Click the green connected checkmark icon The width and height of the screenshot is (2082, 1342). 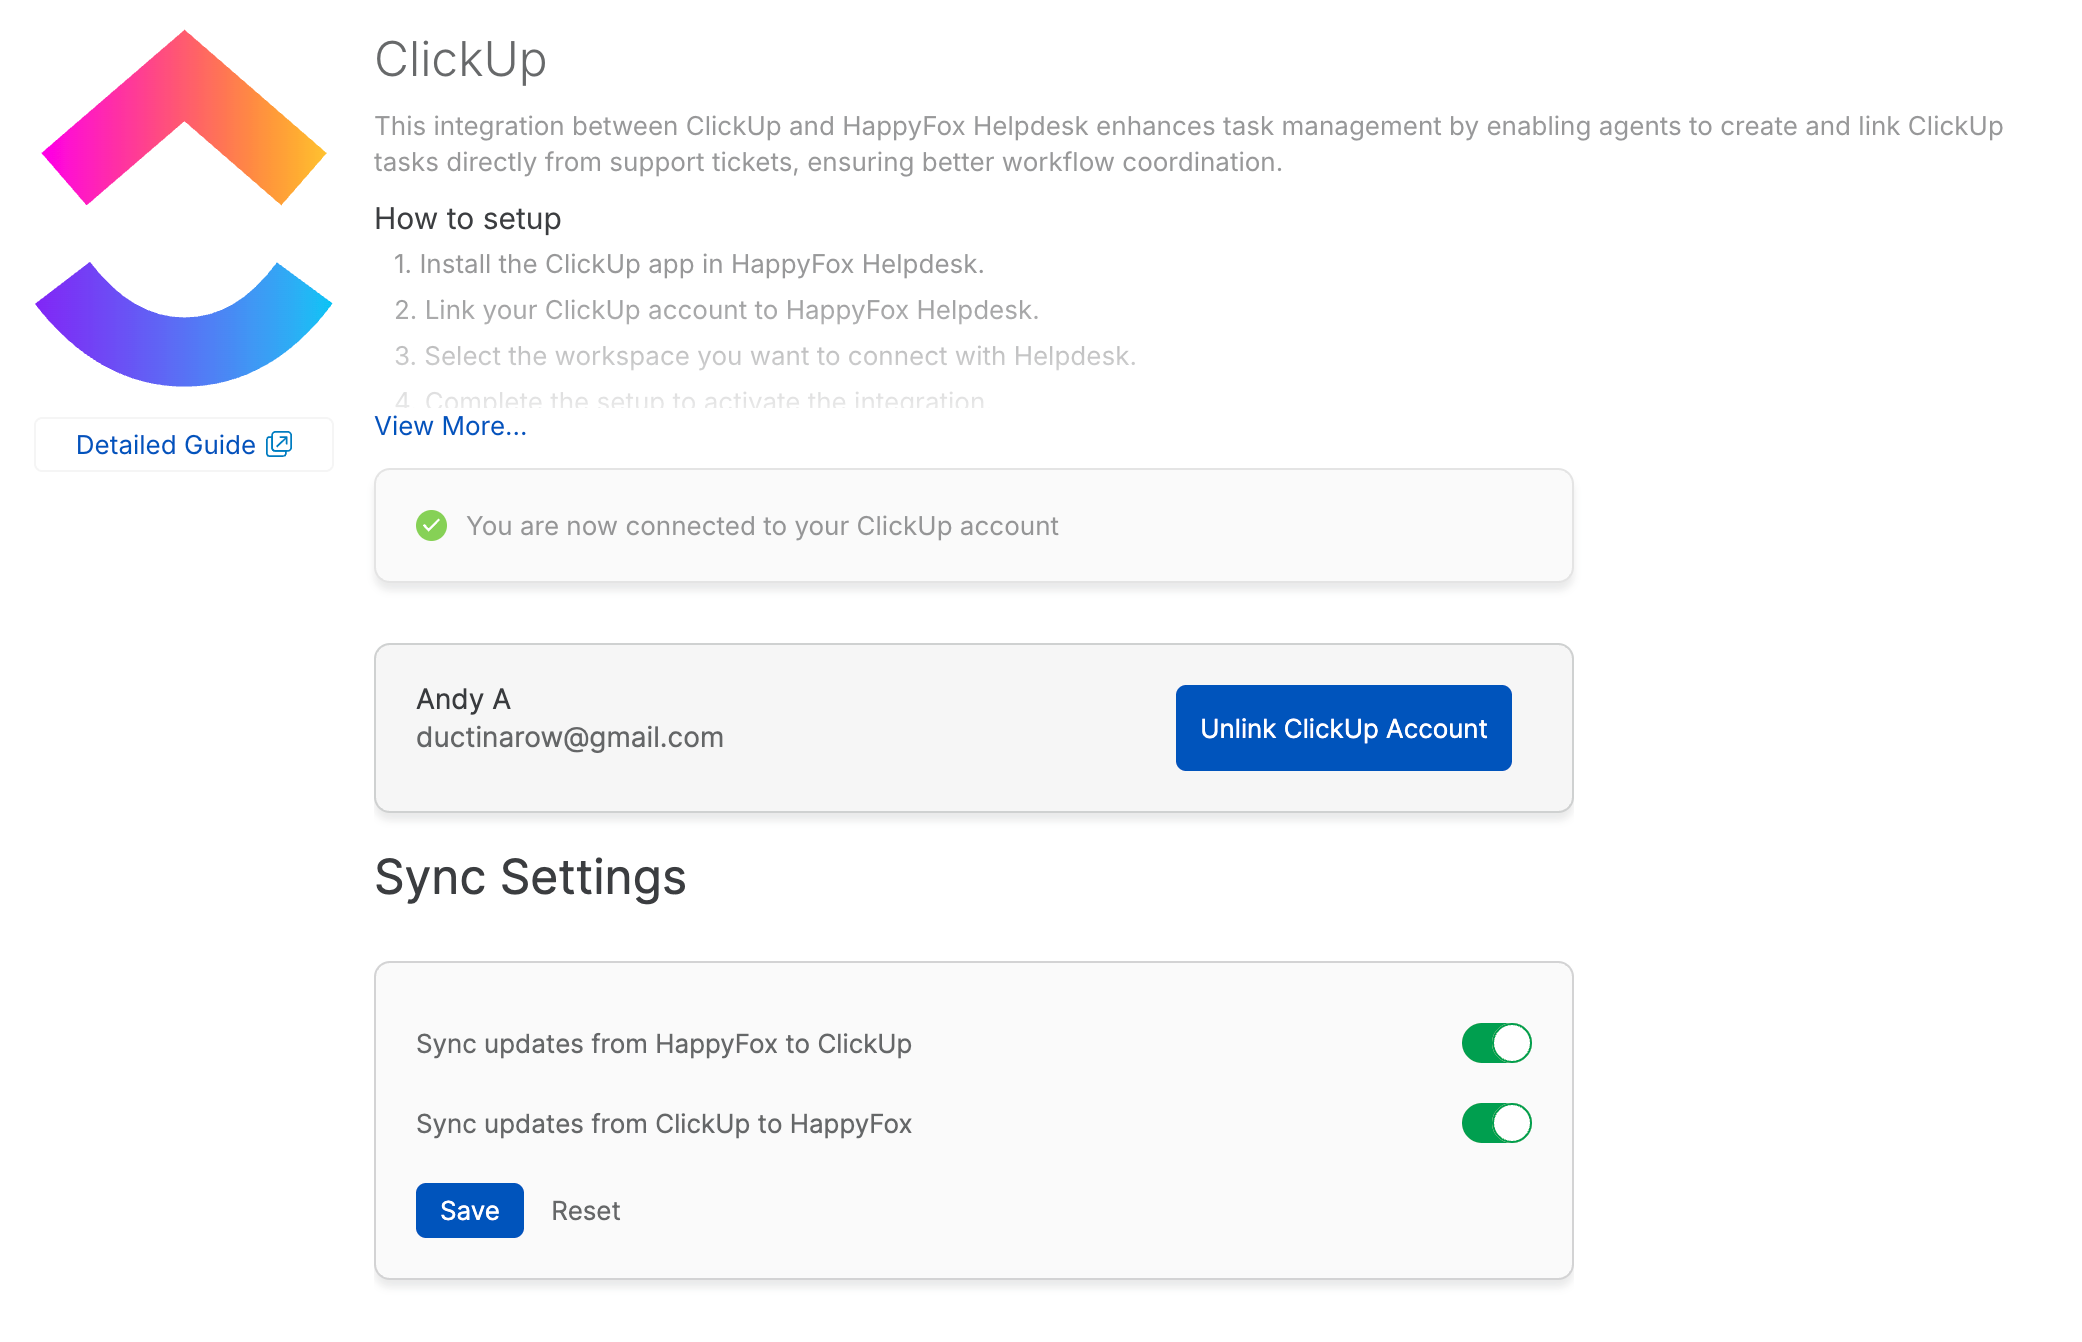pyautogui.click(x=431, y=526)
